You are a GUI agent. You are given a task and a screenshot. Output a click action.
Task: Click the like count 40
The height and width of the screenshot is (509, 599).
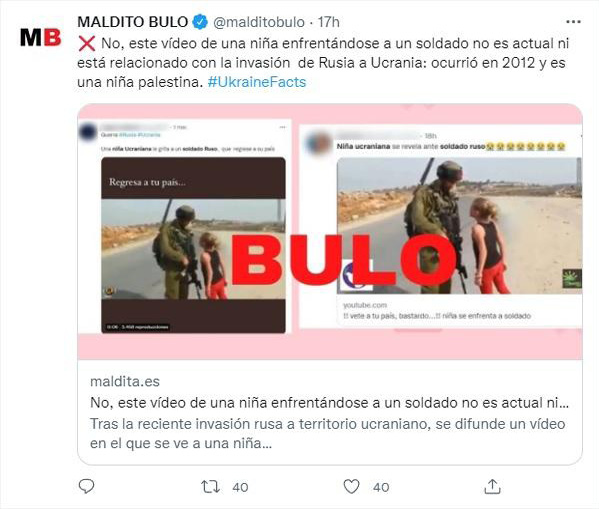[x=381, y=487]
